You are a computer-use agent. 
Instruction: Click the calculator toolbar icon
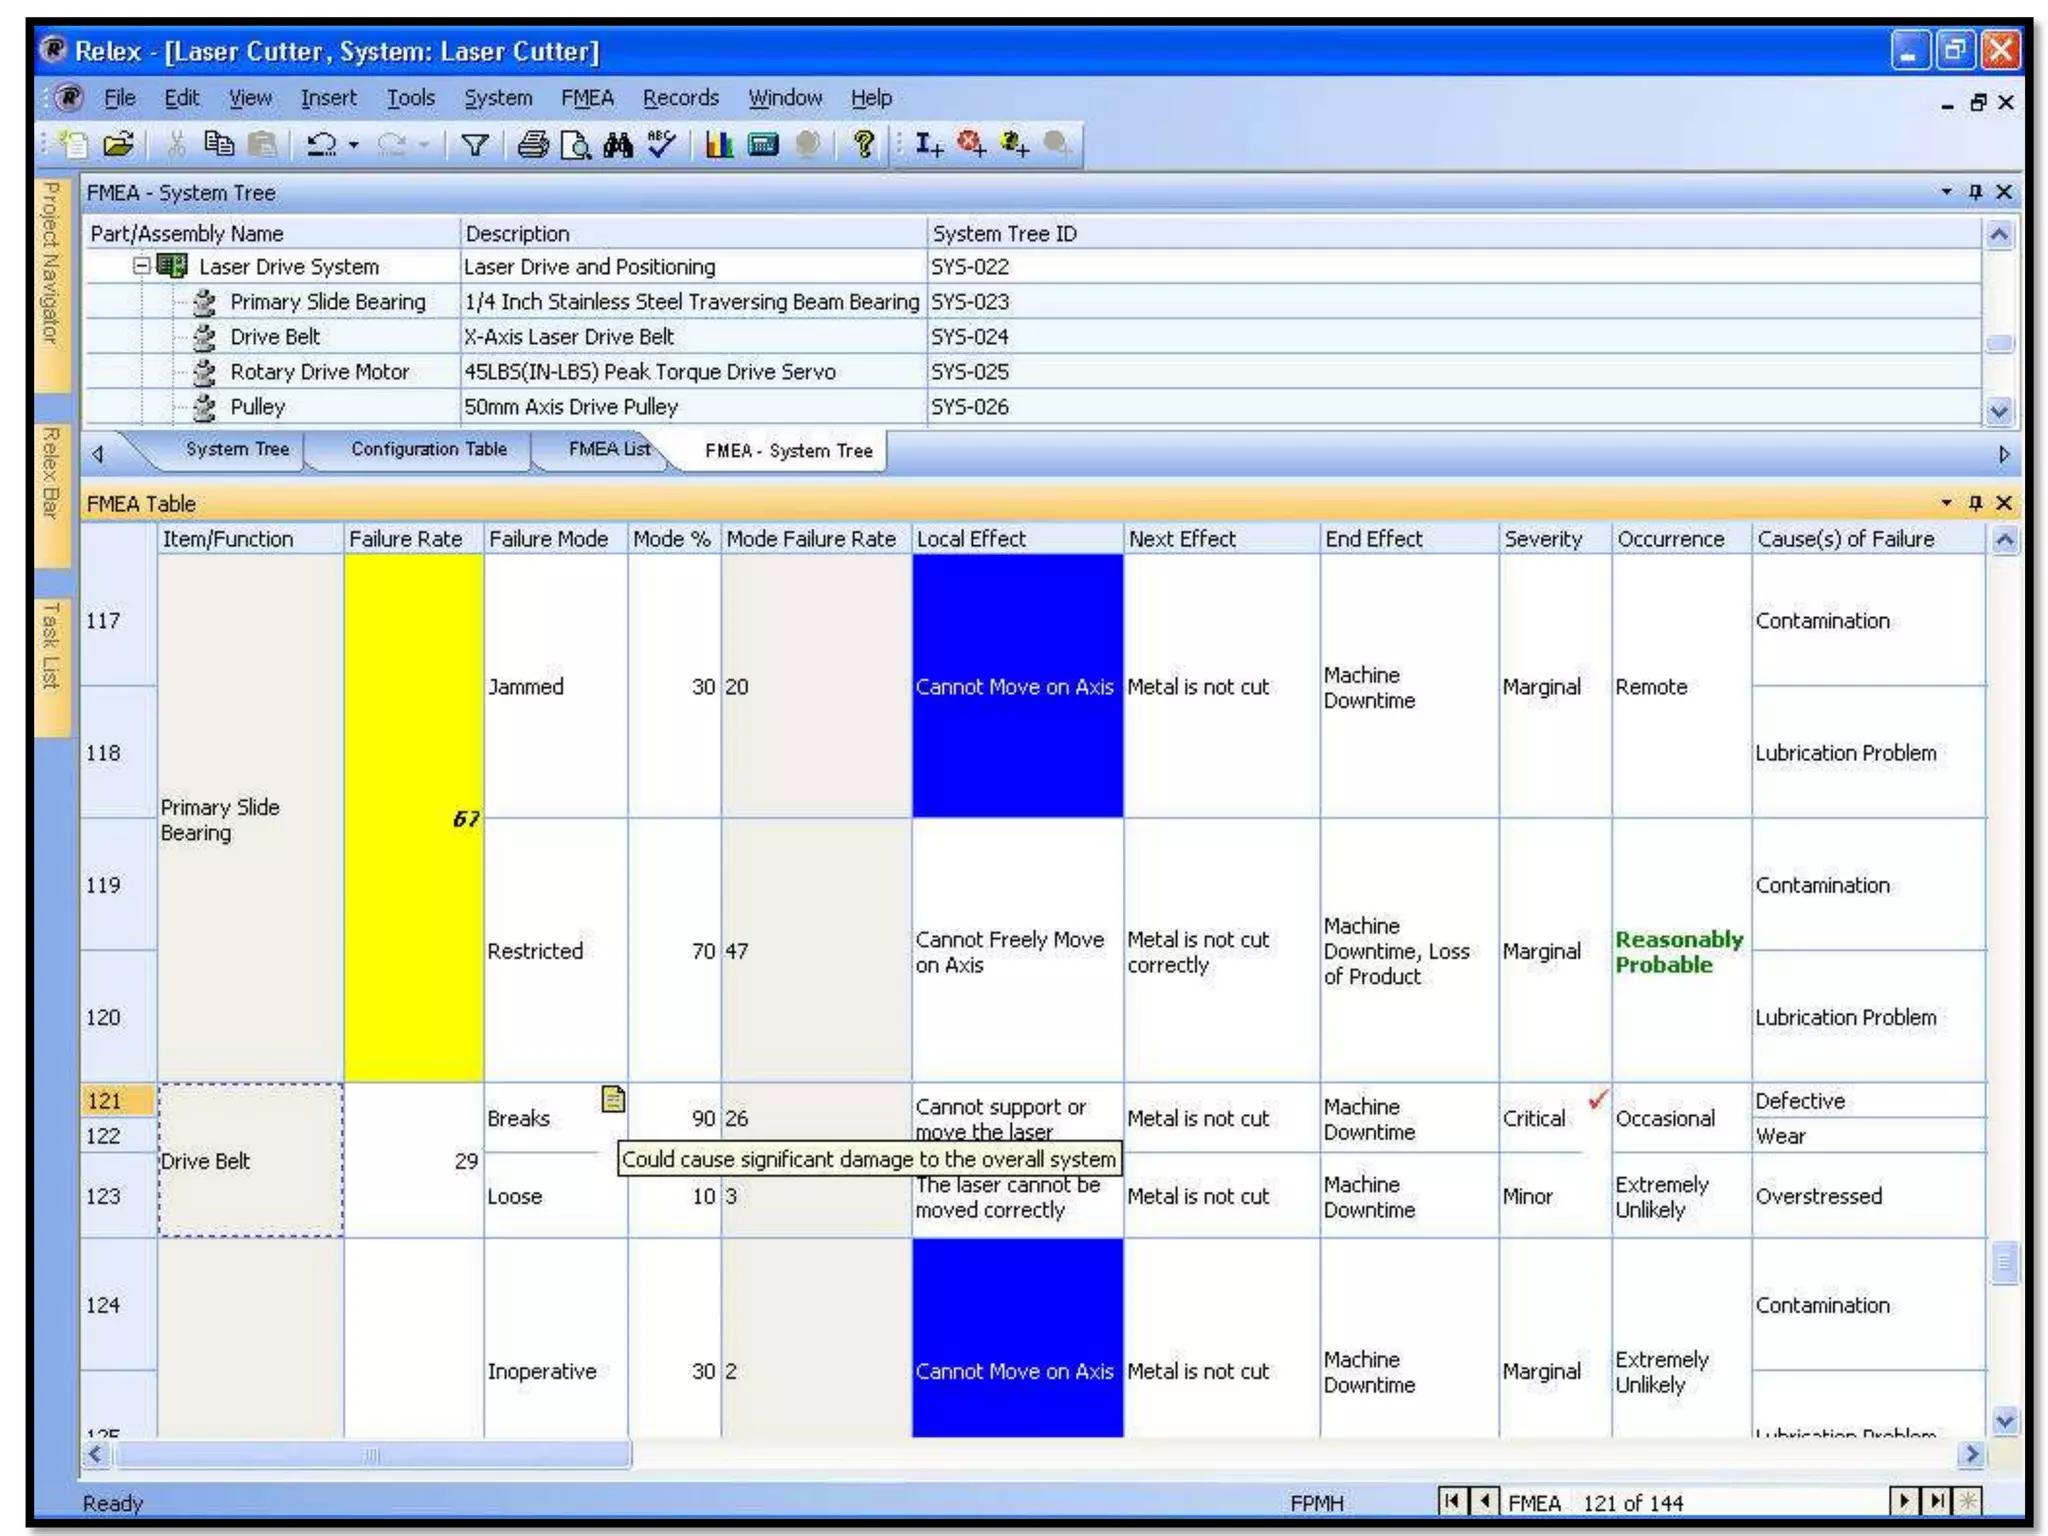point(763,146)
